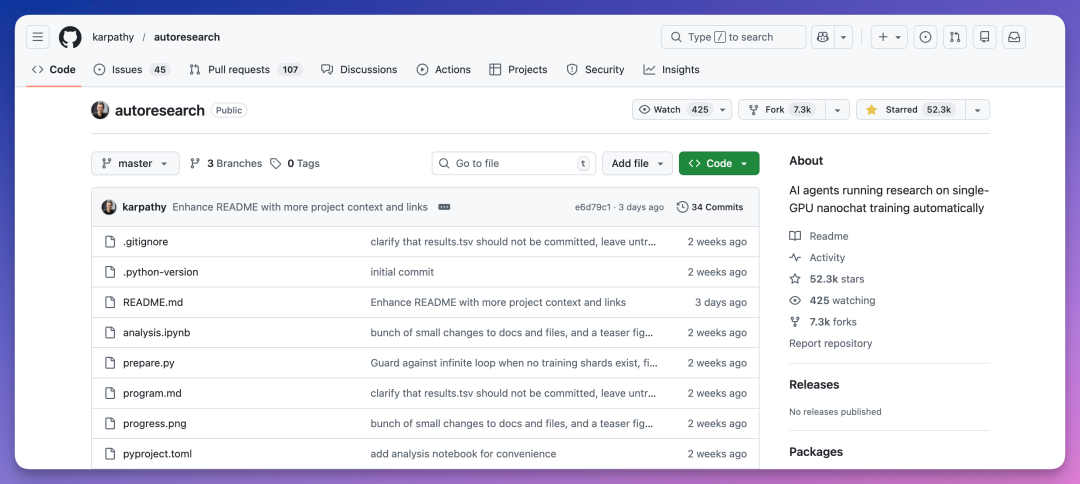Click the file icon beside prepare.py
Image resolution: width=1080 pixels, height=484 pixels.
[x=110, y=363]
